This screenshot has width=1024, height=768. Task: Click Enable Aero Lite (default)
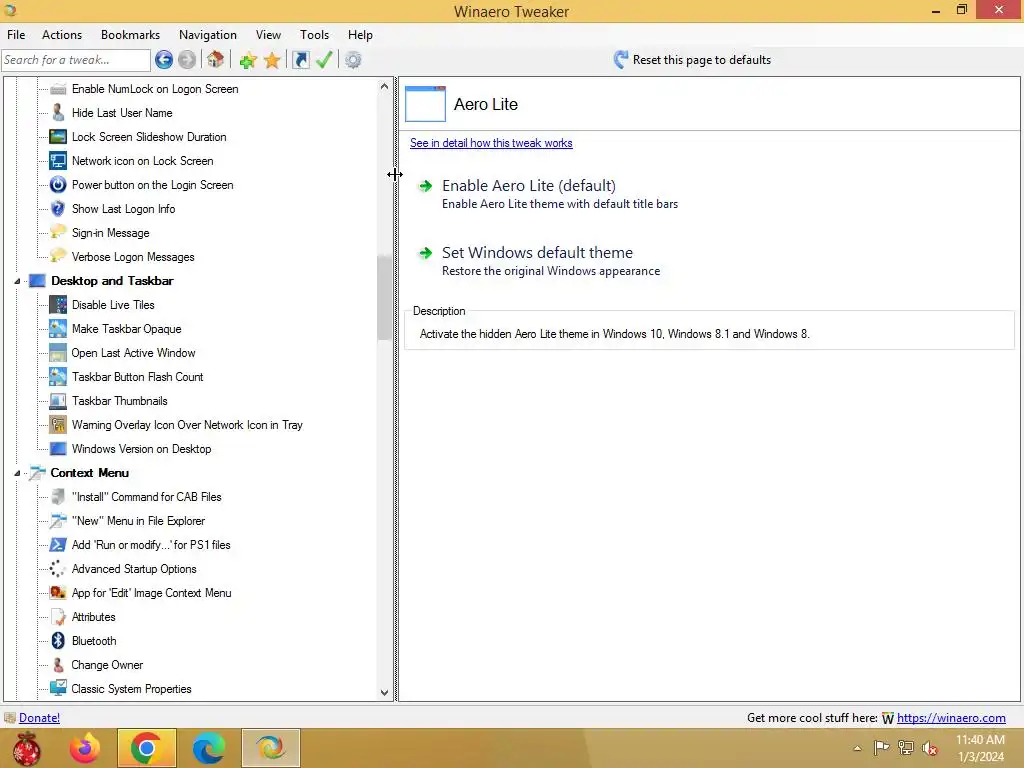pos(529,186)
